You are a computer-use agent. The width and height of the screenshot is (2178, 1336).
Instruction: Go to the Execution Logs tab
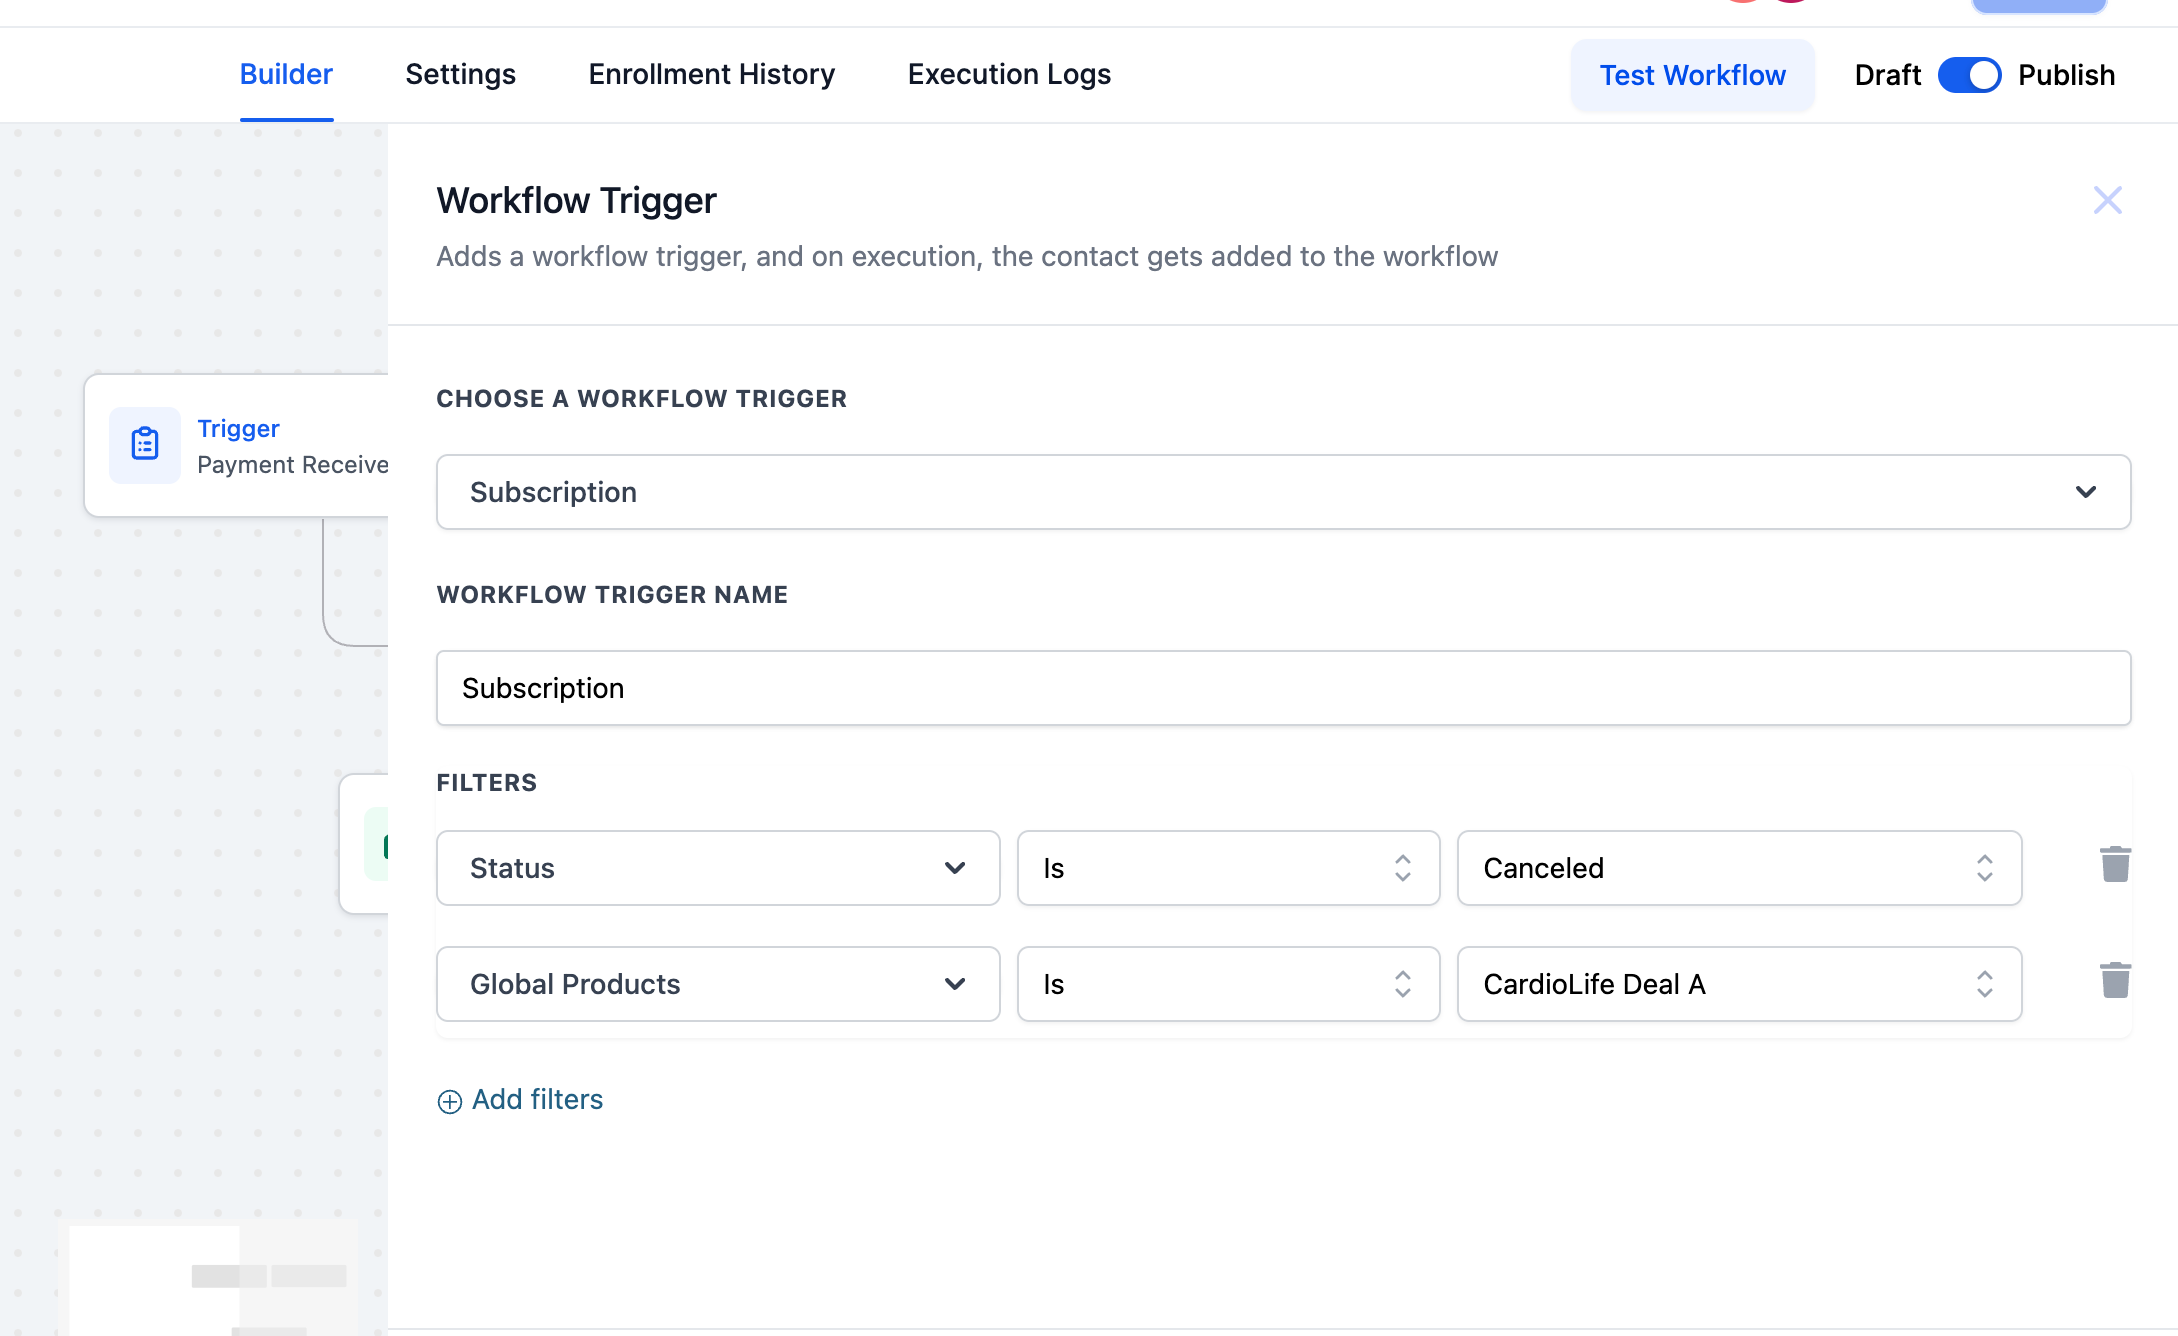[1009, 75]
